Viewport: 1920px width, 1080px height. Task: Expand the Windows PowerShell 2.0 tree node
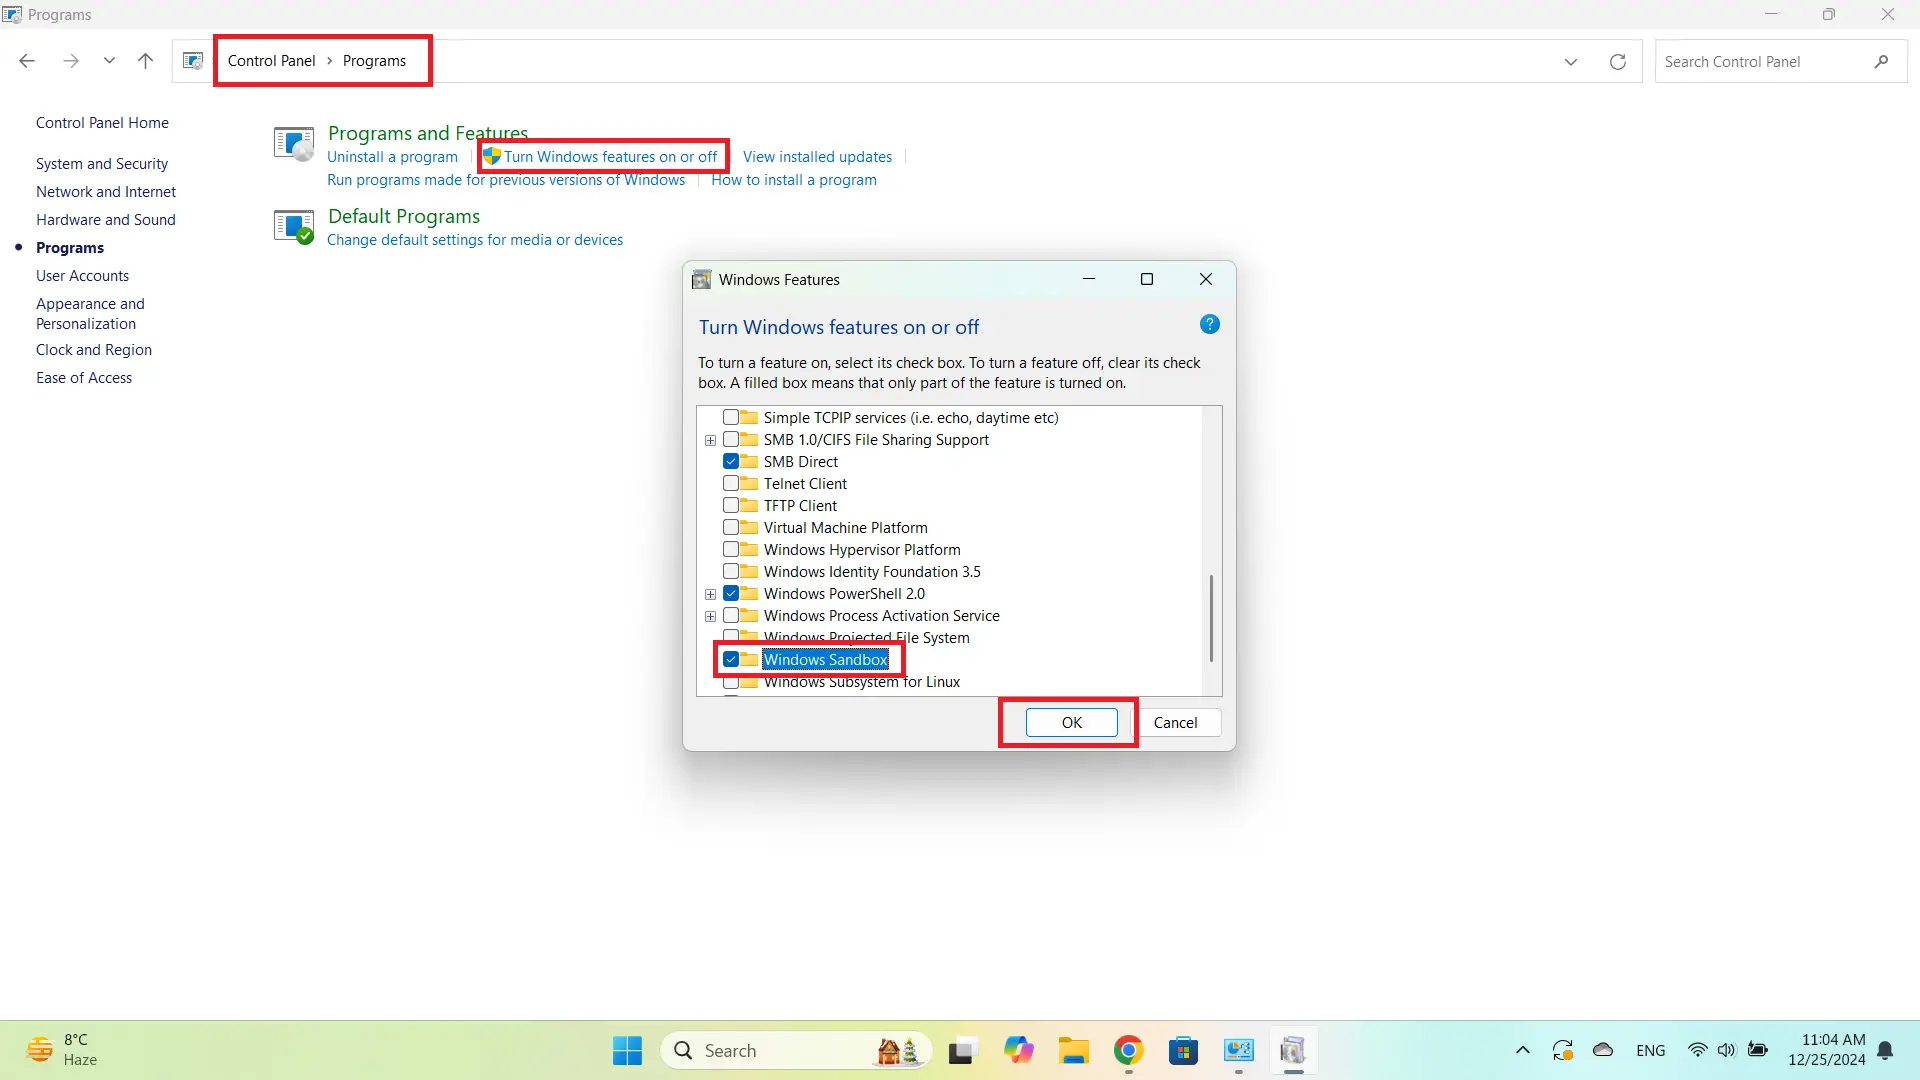click(x=710, y=594)
